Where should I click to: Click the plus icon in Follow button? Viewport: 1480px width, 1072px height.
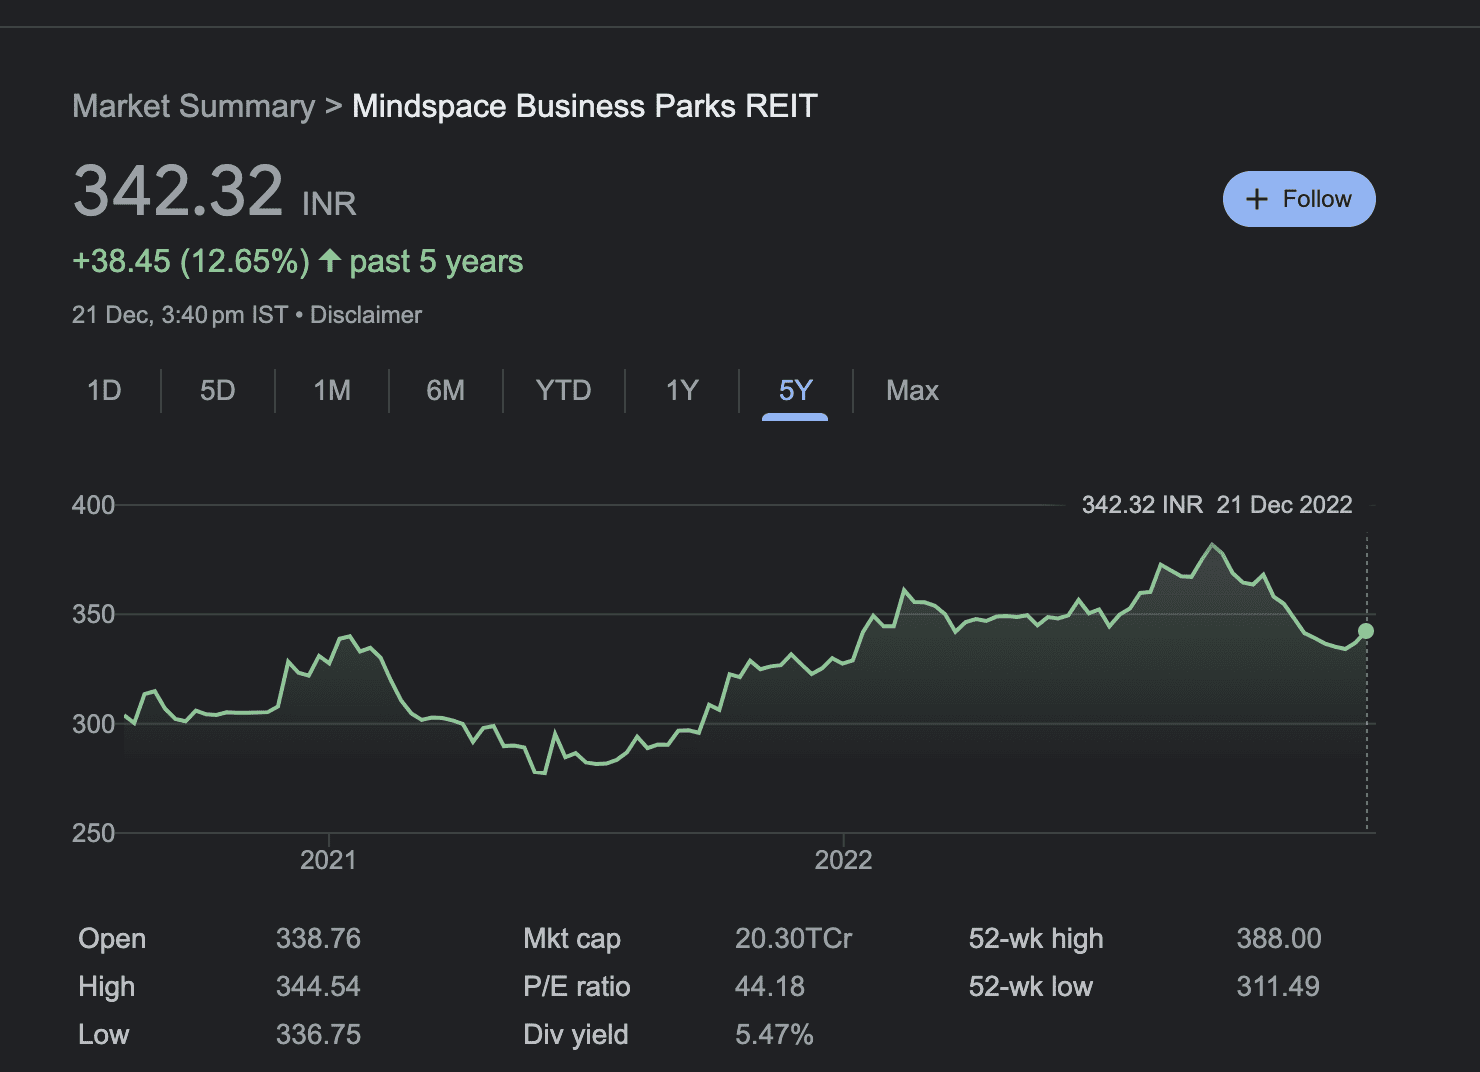(x=1257, y=199)
